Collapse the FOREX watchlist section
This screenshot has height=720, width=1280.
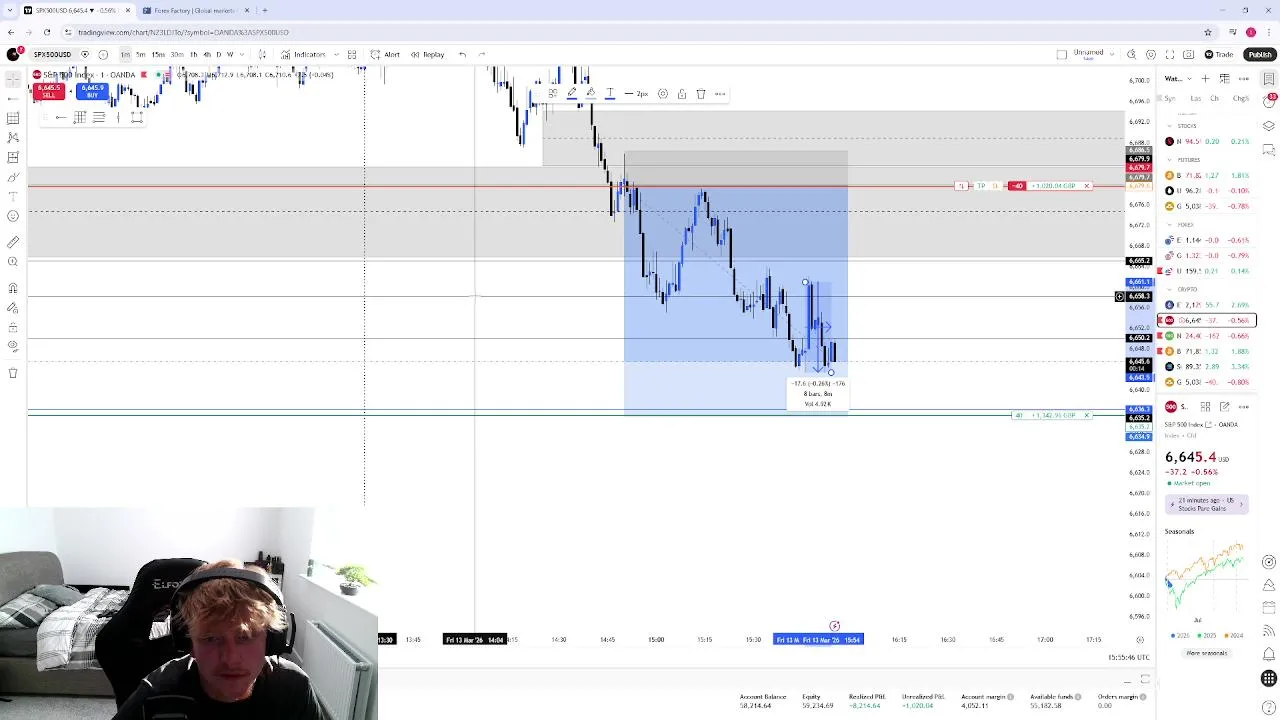(x=1169, y=225)
